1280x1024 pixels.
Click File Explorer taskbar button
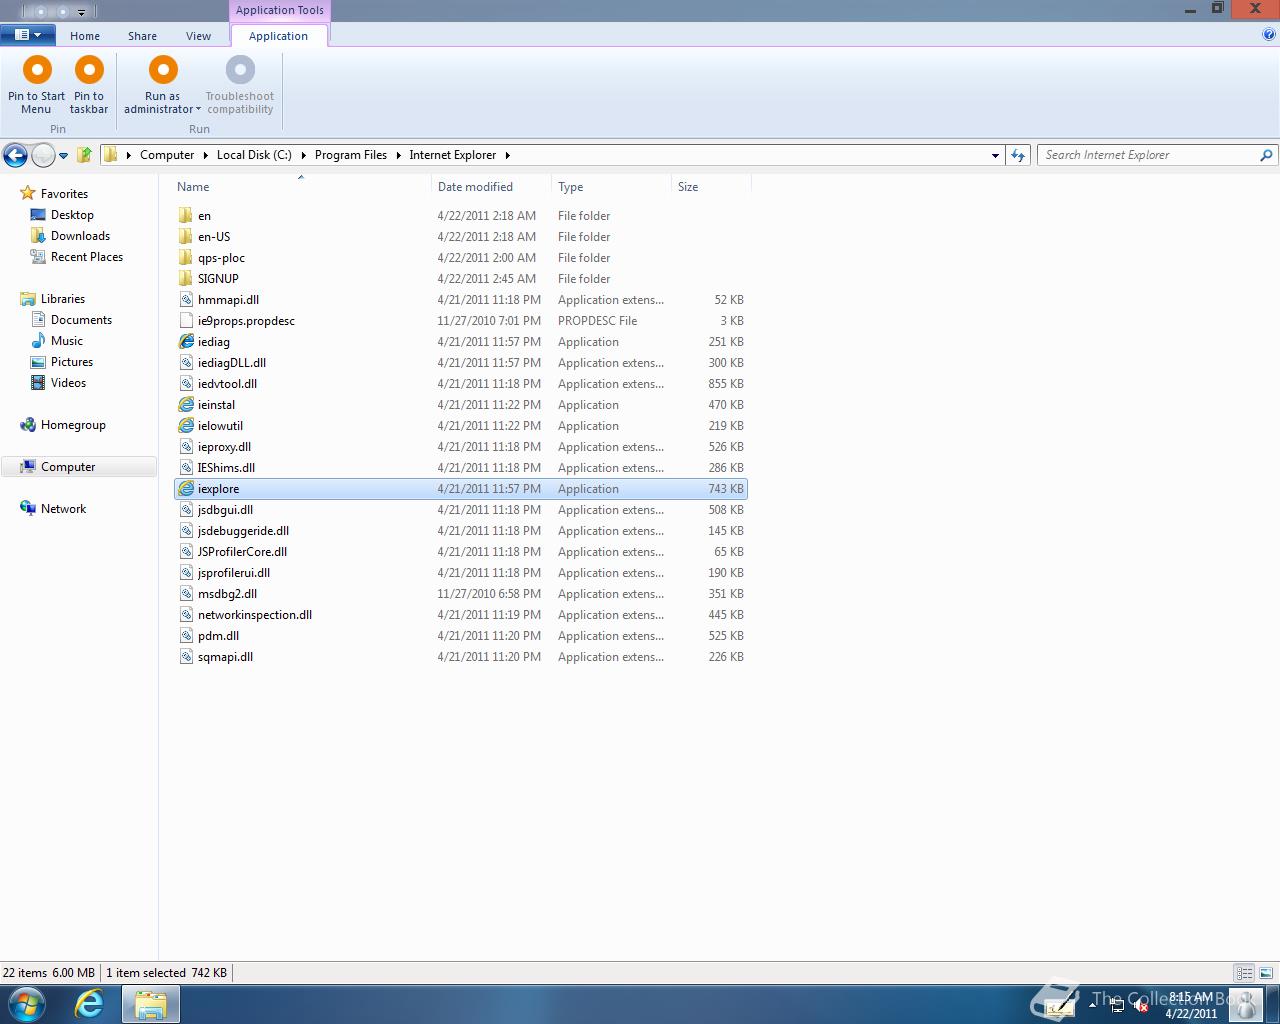[x=150, y=1004]
